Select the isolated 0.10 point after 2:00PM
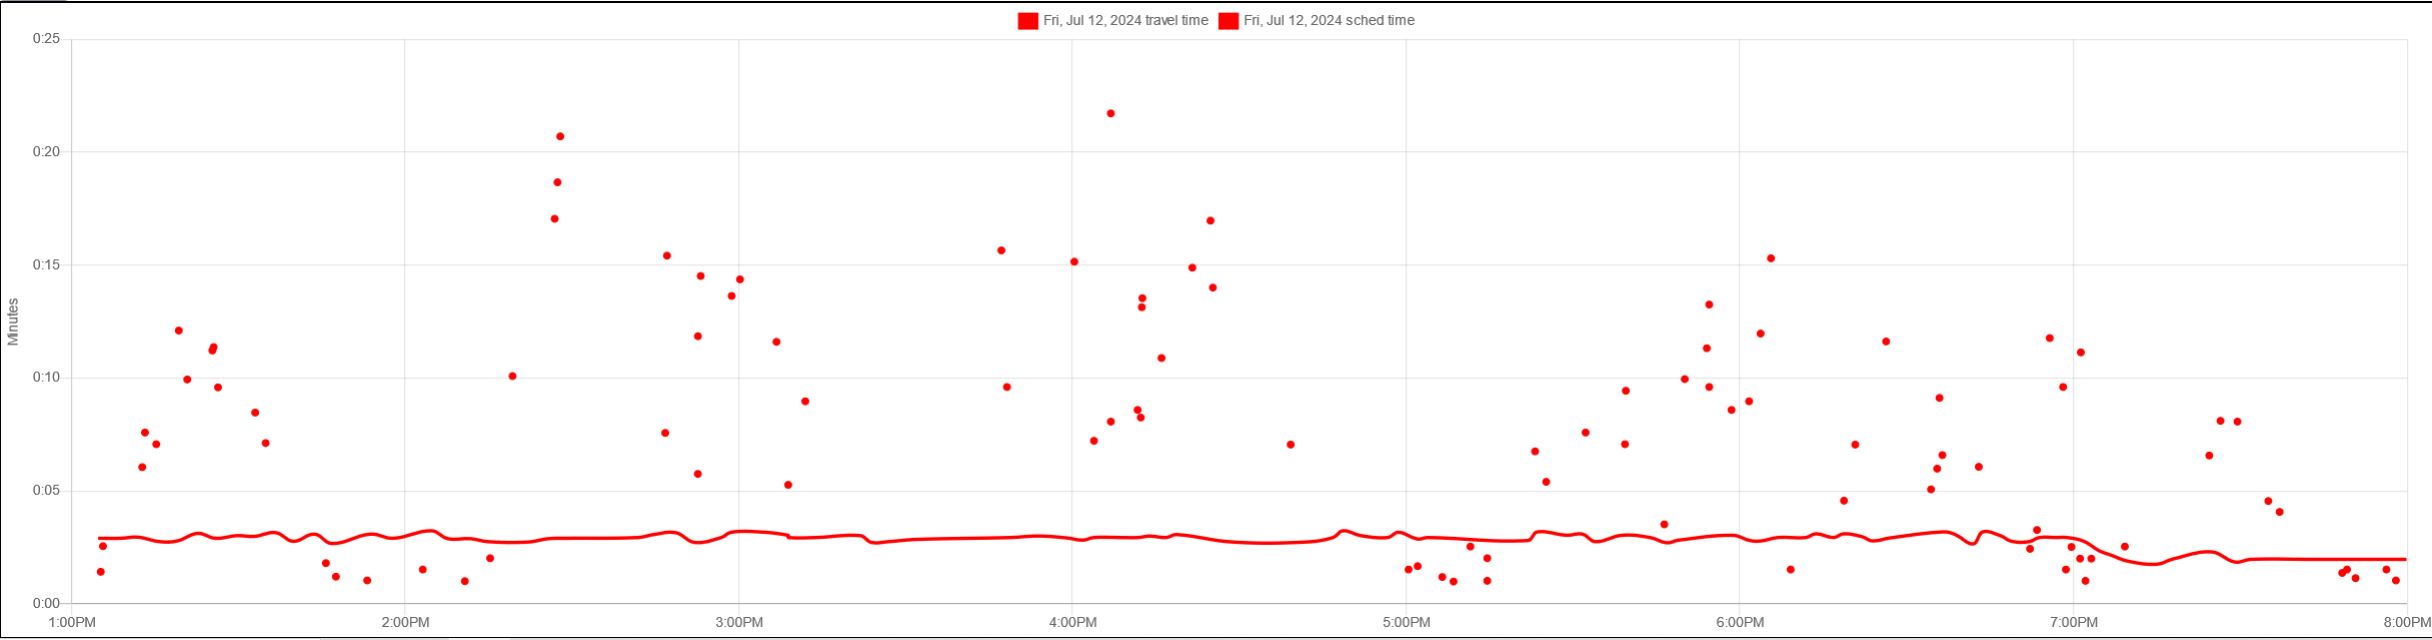This screenshot has height=640, width=2432. (x=512, y=376)
